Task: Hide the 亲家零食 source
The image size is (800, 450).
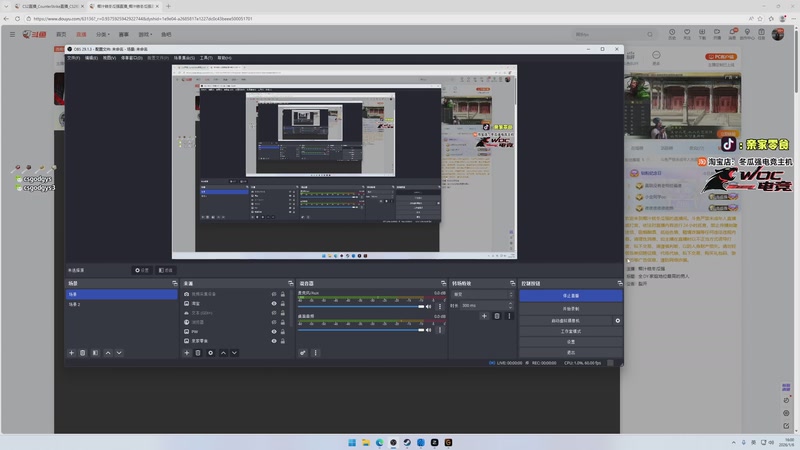Action: tap(273, 341)
